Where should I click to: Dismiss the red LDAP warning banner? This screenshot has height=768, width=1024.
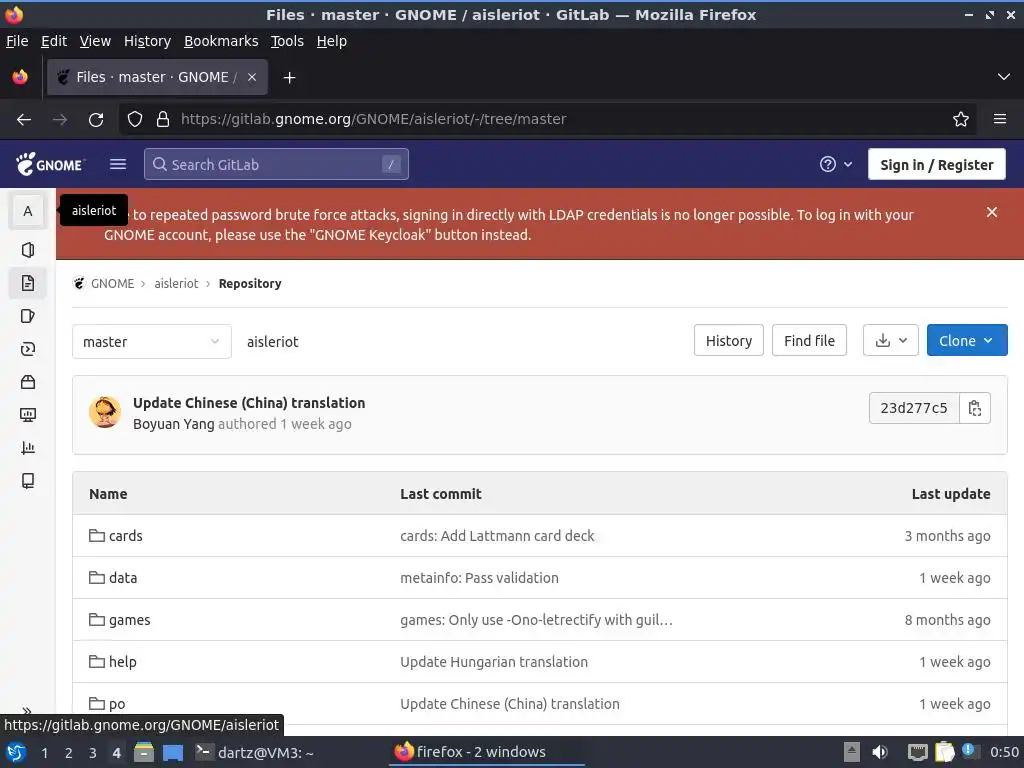pyautogui.click(x=991, y=212)
